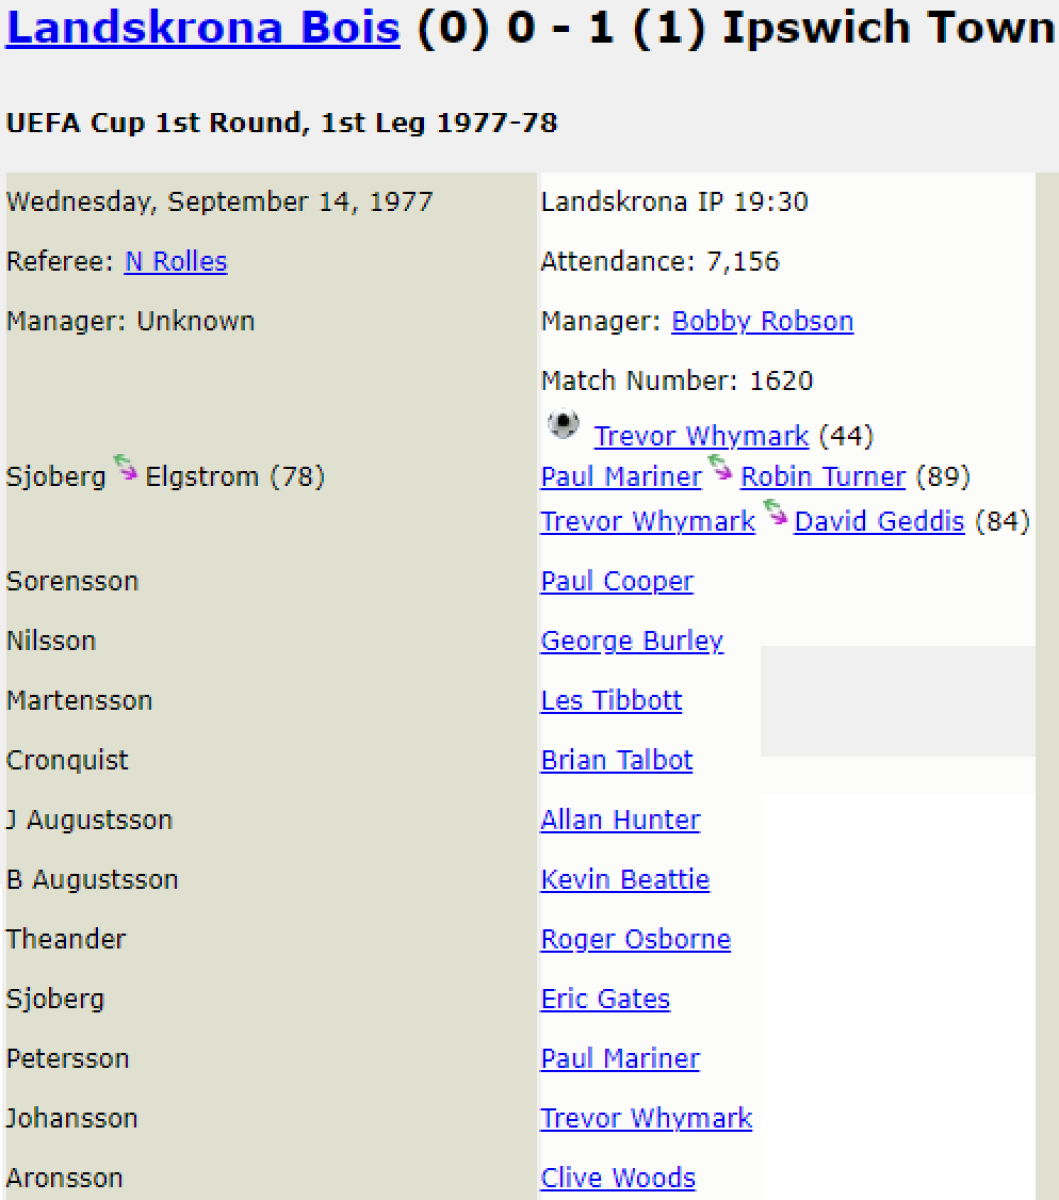Screen dimensions: 1059x1200
Task: Click the football goal icon beside Trevor Whymark
Action: [563, 426]
